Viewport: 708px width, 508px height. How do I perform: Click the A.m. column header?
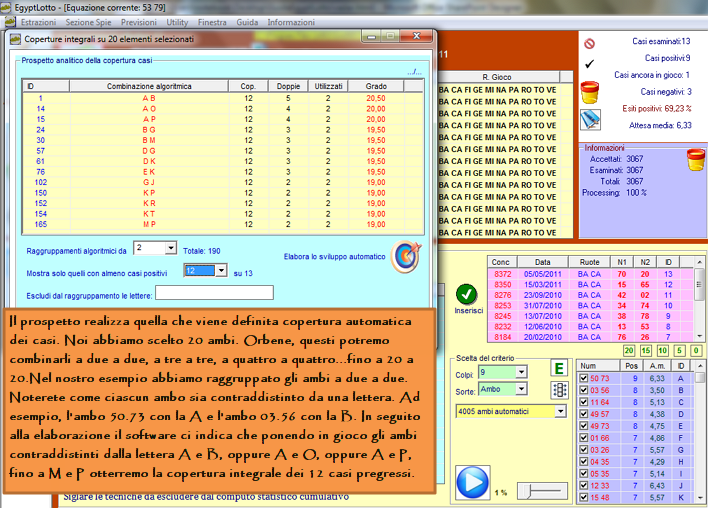point(657,366)
